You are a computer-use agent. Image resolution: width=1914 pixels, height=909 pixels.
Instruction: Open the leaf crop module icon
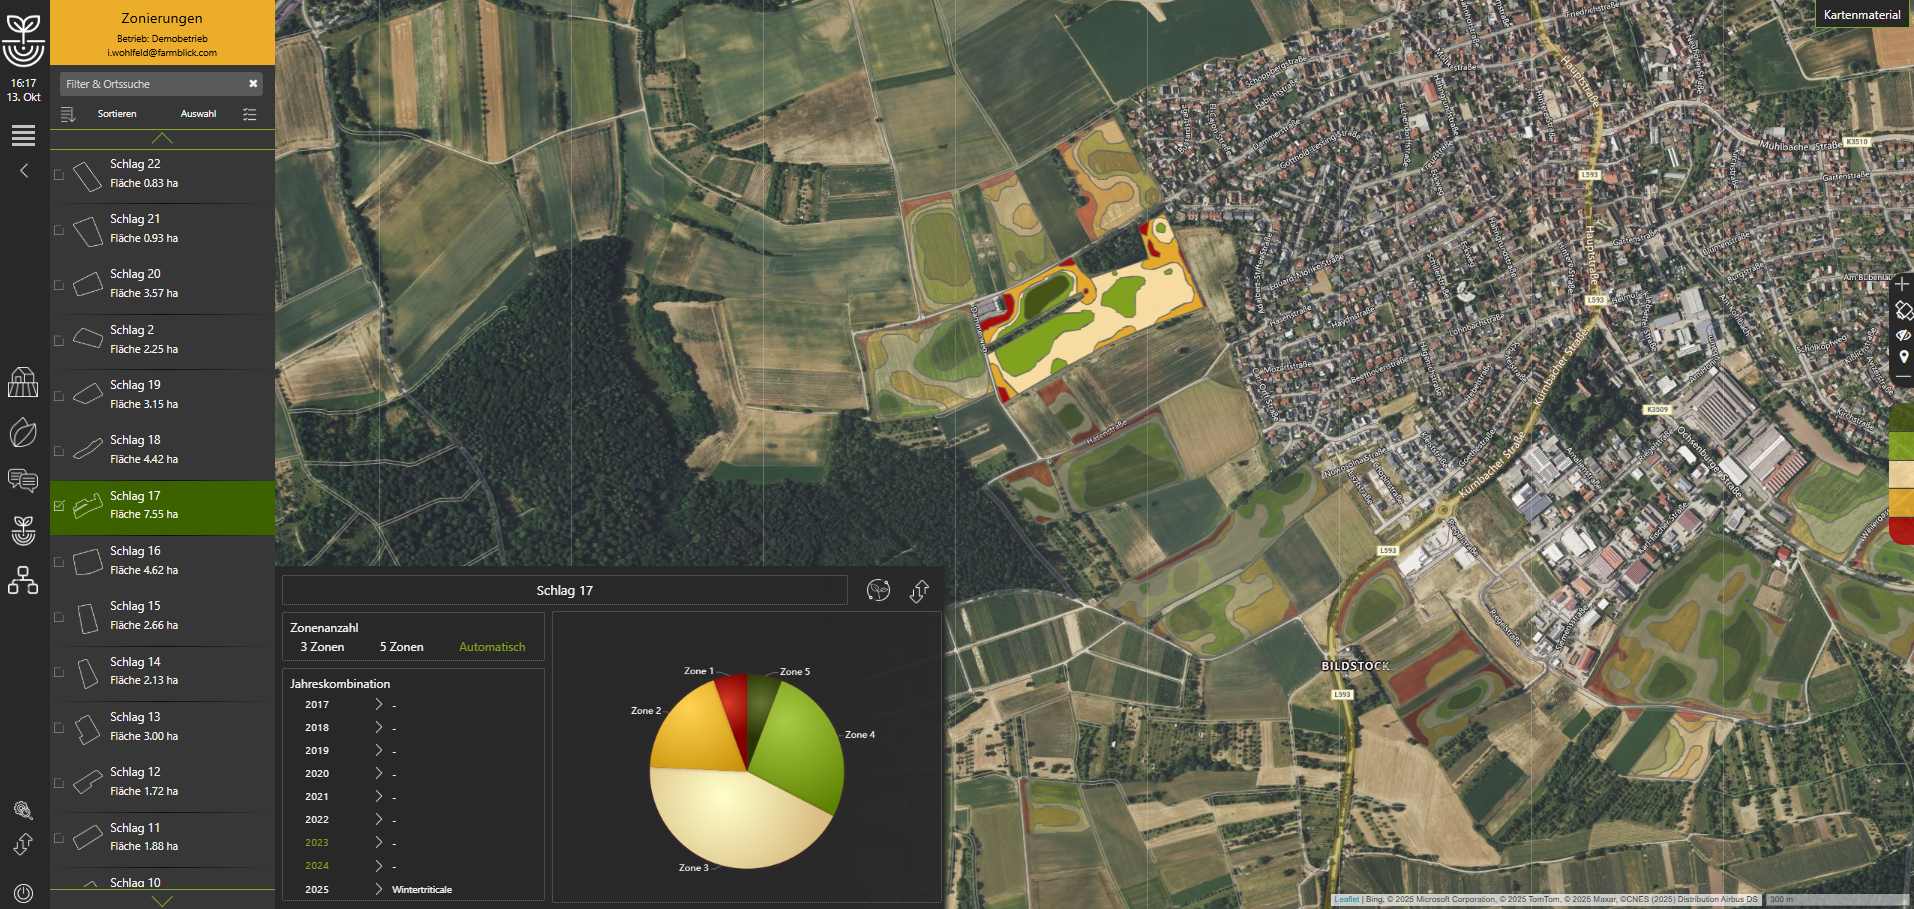tap(23, 432)
